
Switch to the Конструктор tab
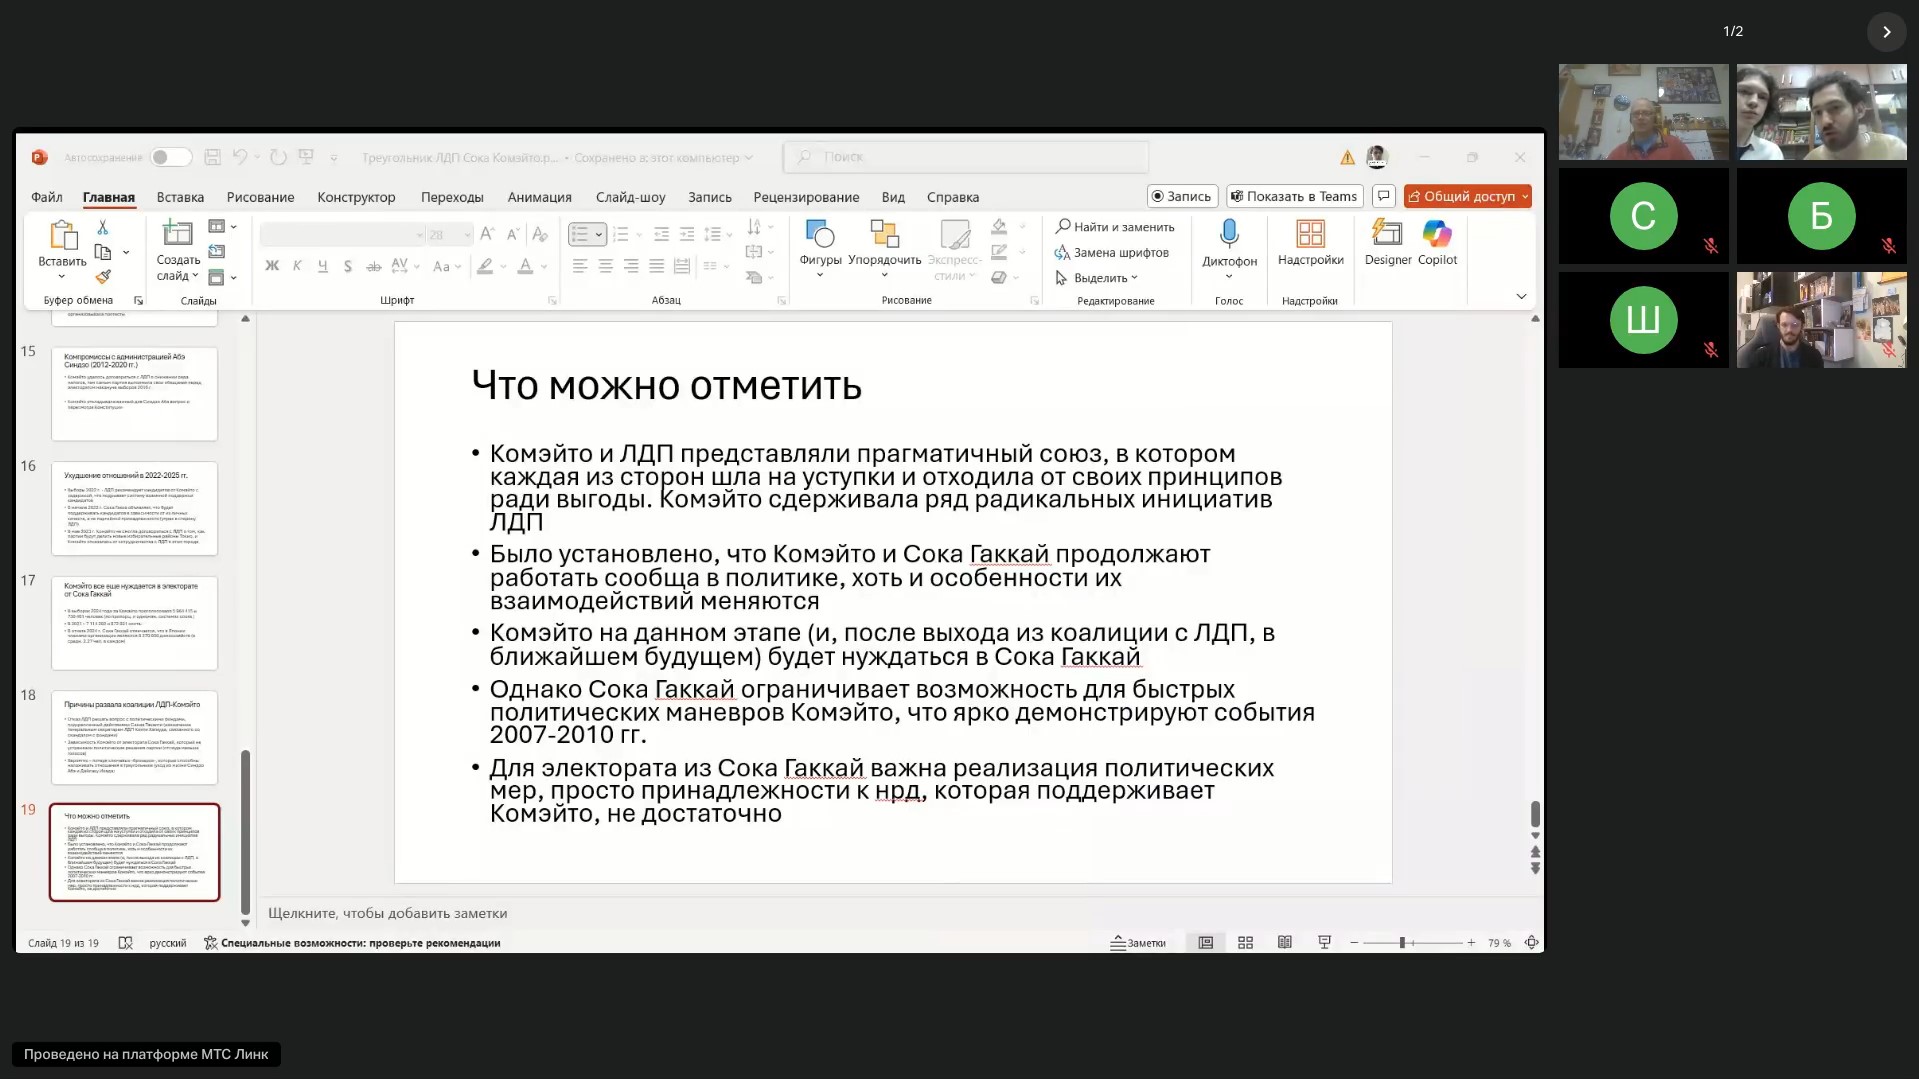tap(356, 197)
